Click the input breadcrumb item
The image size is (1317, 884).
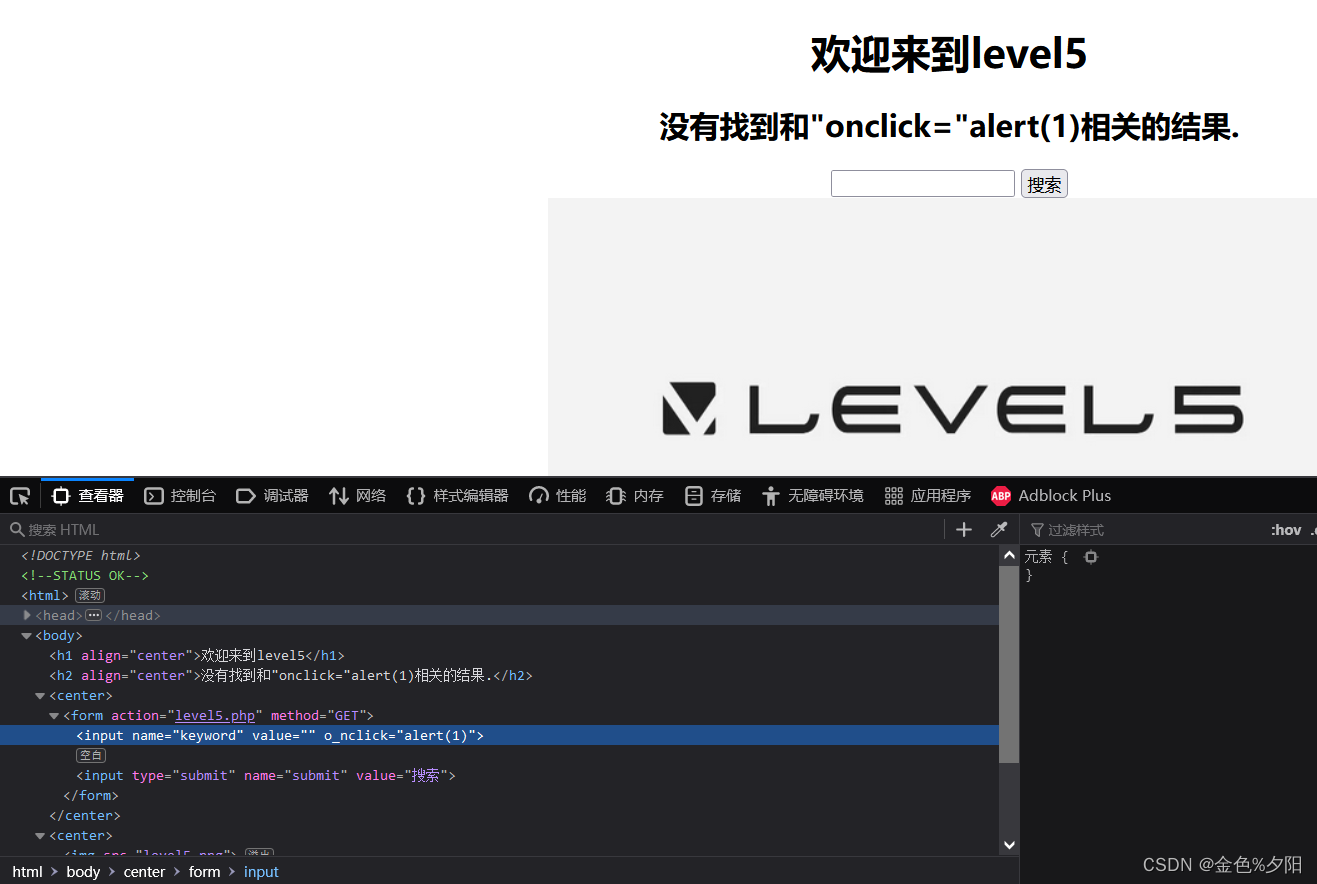pyautogui.click(x=261, y=872)
